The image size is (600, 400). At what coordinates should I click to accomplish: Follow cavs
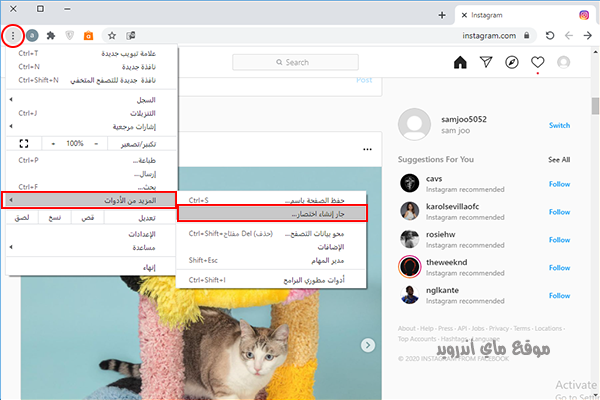pos(559,184)
